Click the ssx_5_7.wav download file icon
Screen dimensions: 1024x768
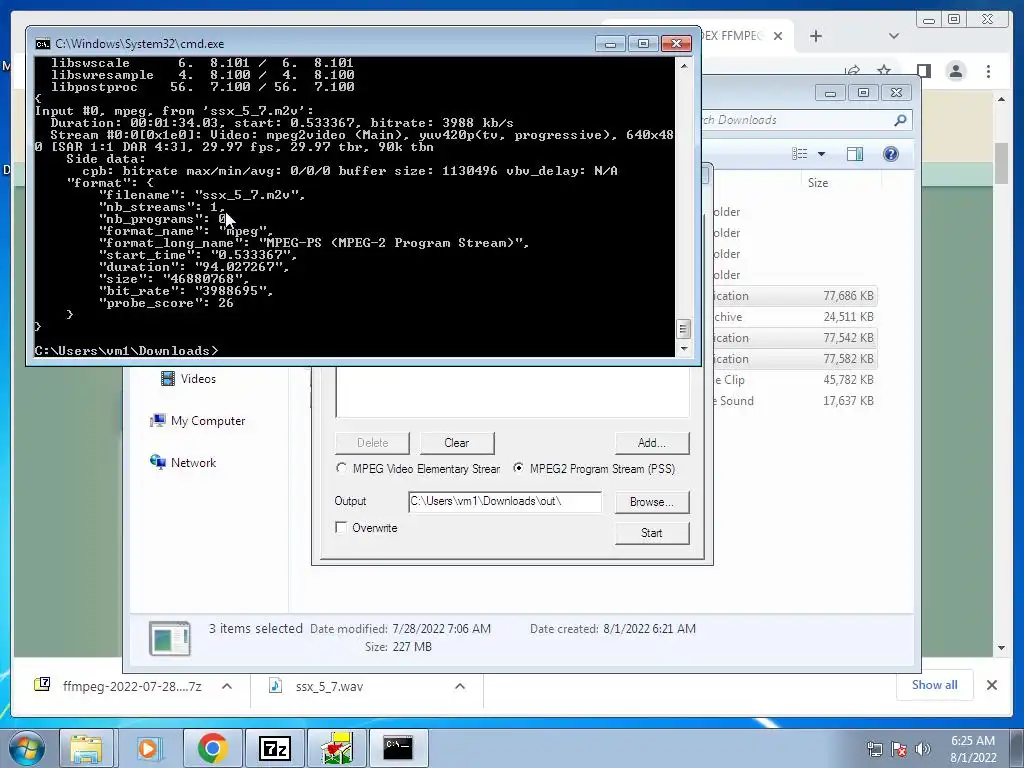pyautogui.click(x=276, y=686)
